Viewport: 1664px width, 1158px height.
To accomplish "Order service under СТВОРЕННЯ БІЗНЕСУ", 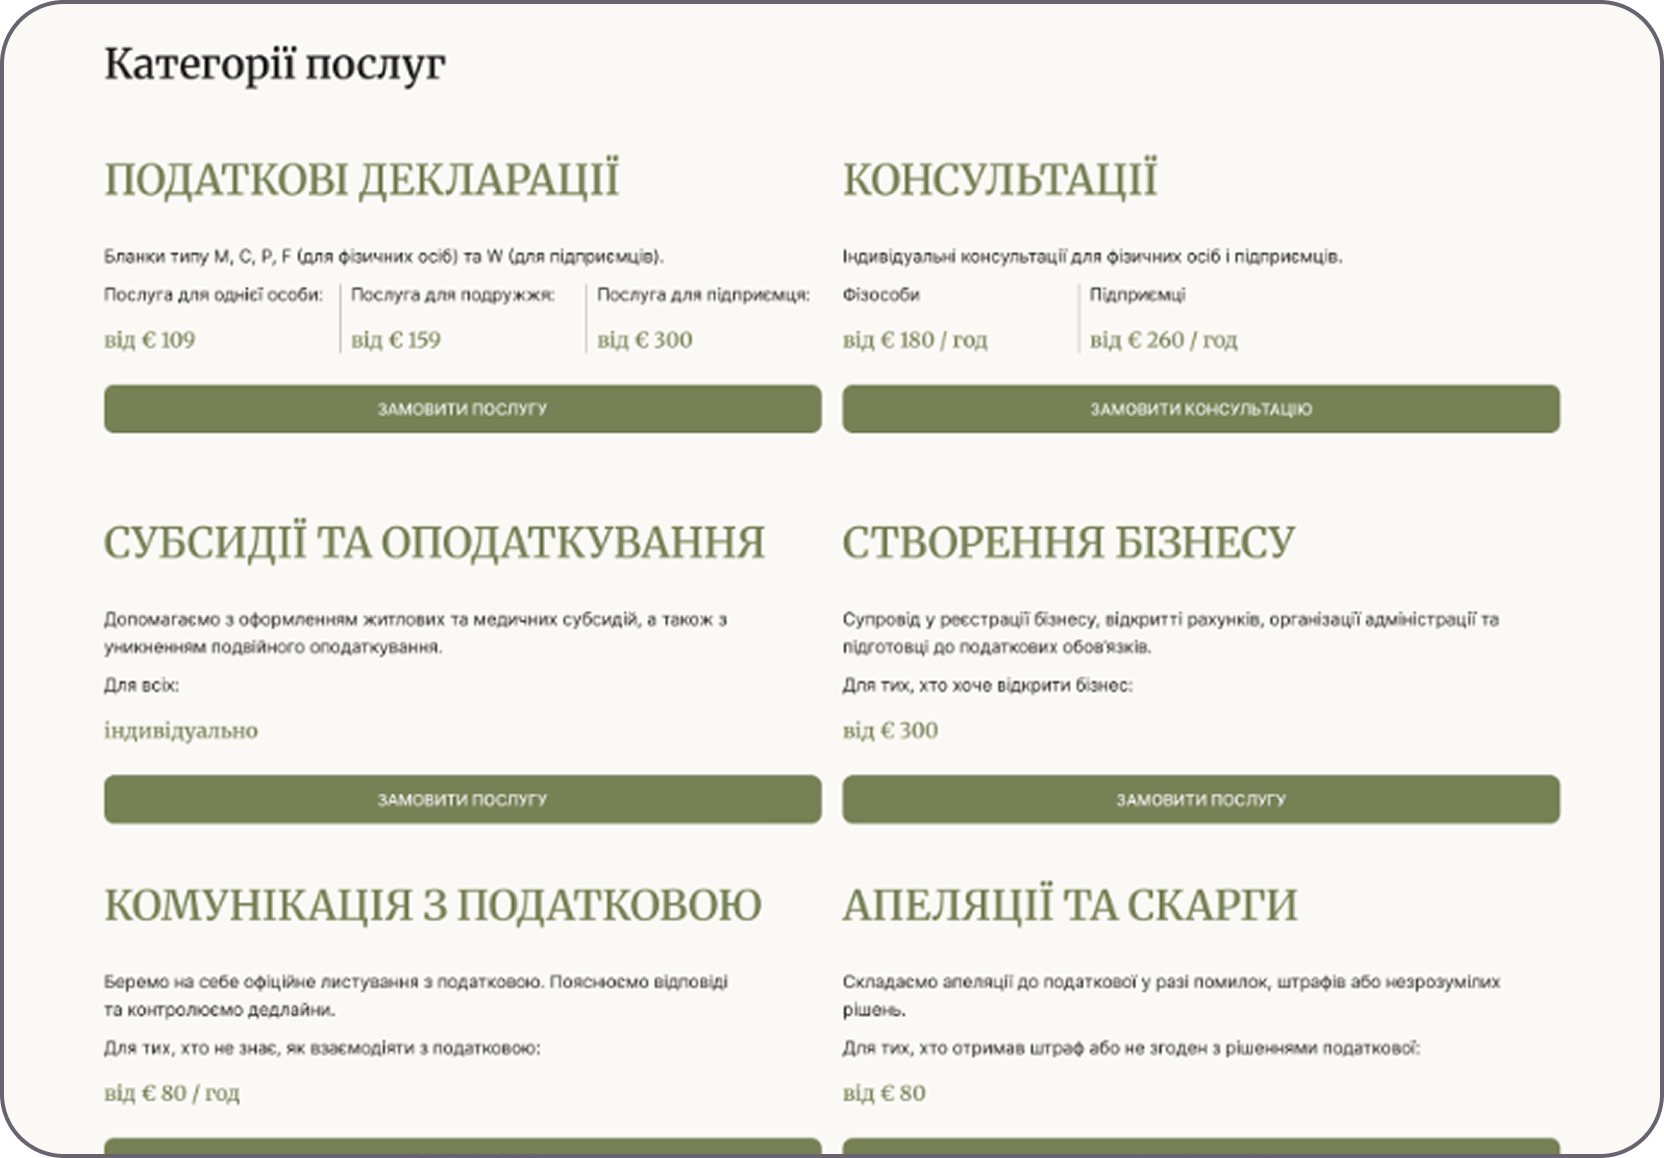I will [x=1200, y=799].
